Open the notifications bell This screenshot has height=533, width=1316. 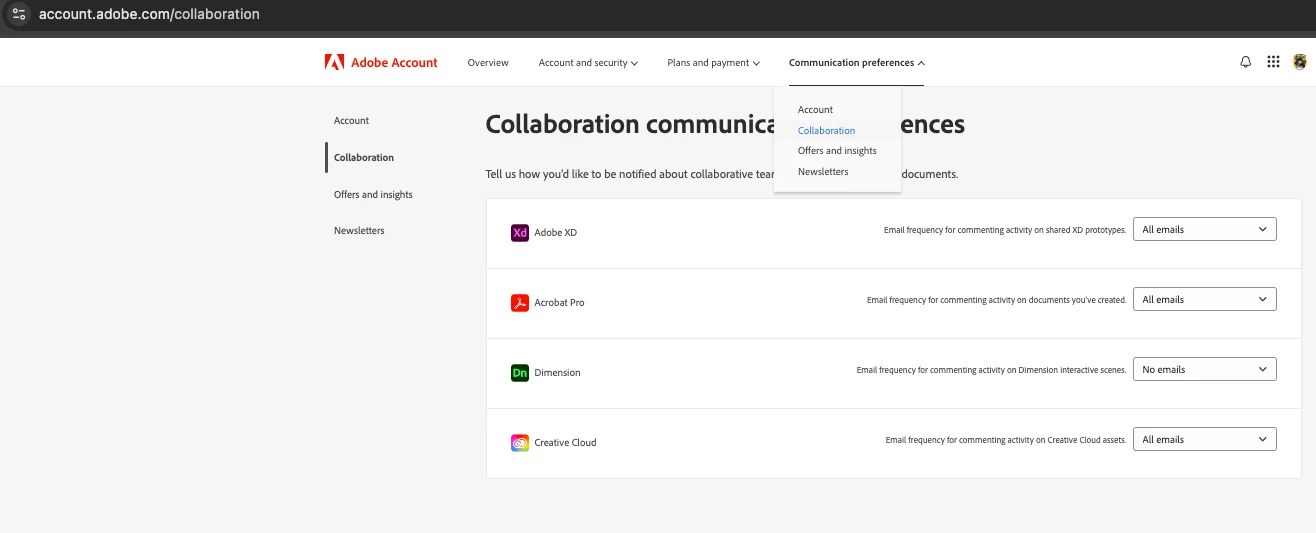(x=1245, y=62)
